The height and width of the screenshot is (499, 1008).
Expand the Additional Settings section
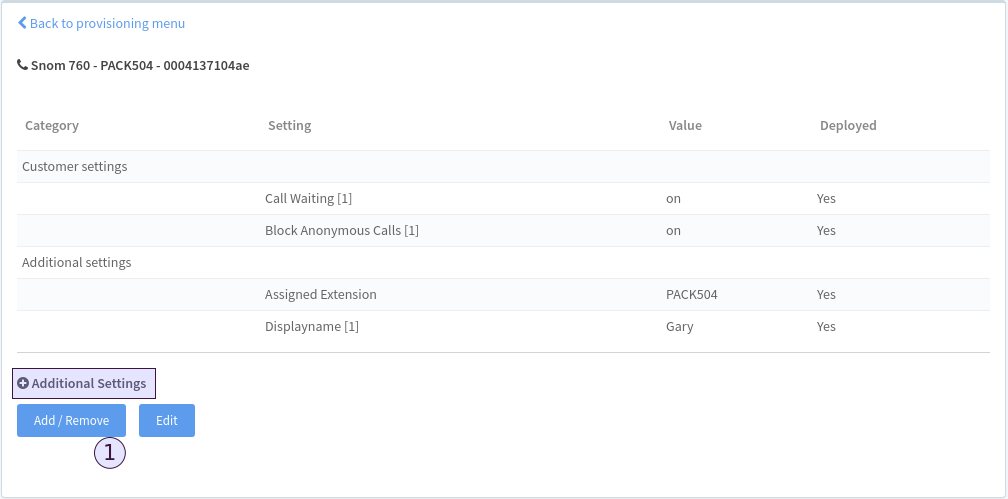pos(89,383)
